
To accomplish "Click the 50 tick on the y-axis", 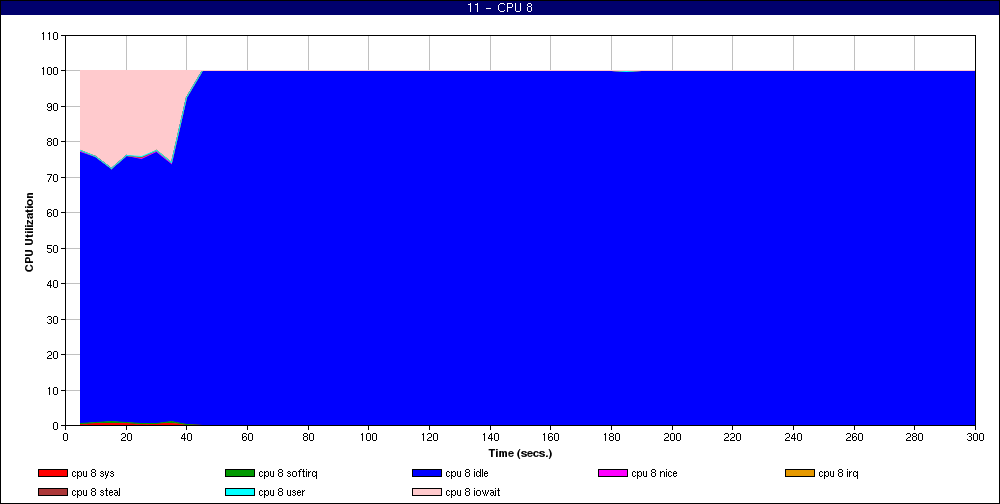I will (54, 248).
